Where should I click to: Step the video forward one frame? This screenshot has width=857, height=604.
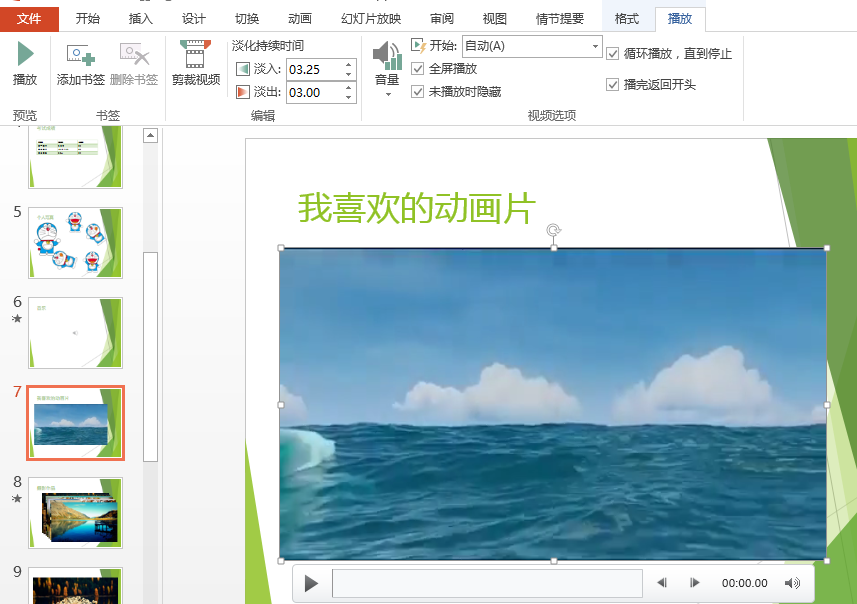(695, 583)
